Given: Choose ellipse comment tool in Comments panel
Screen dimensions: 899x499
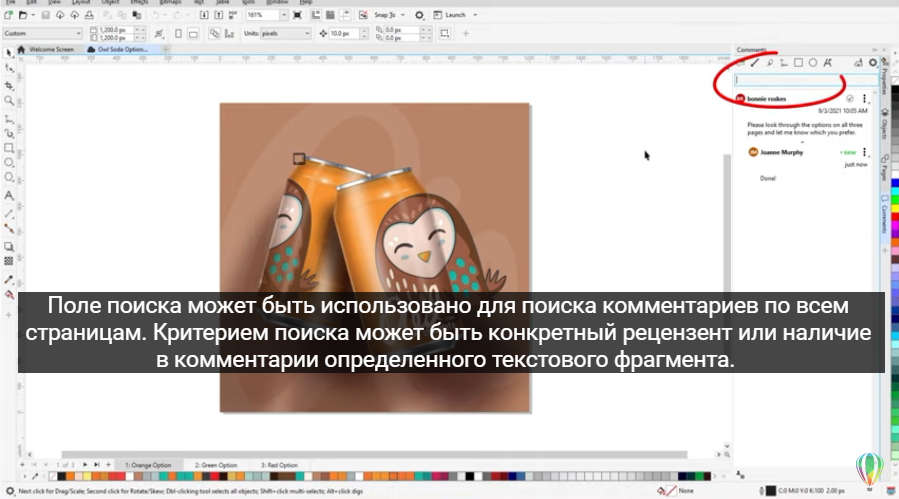Looking at the screenshot, I should tap(813, 63).
